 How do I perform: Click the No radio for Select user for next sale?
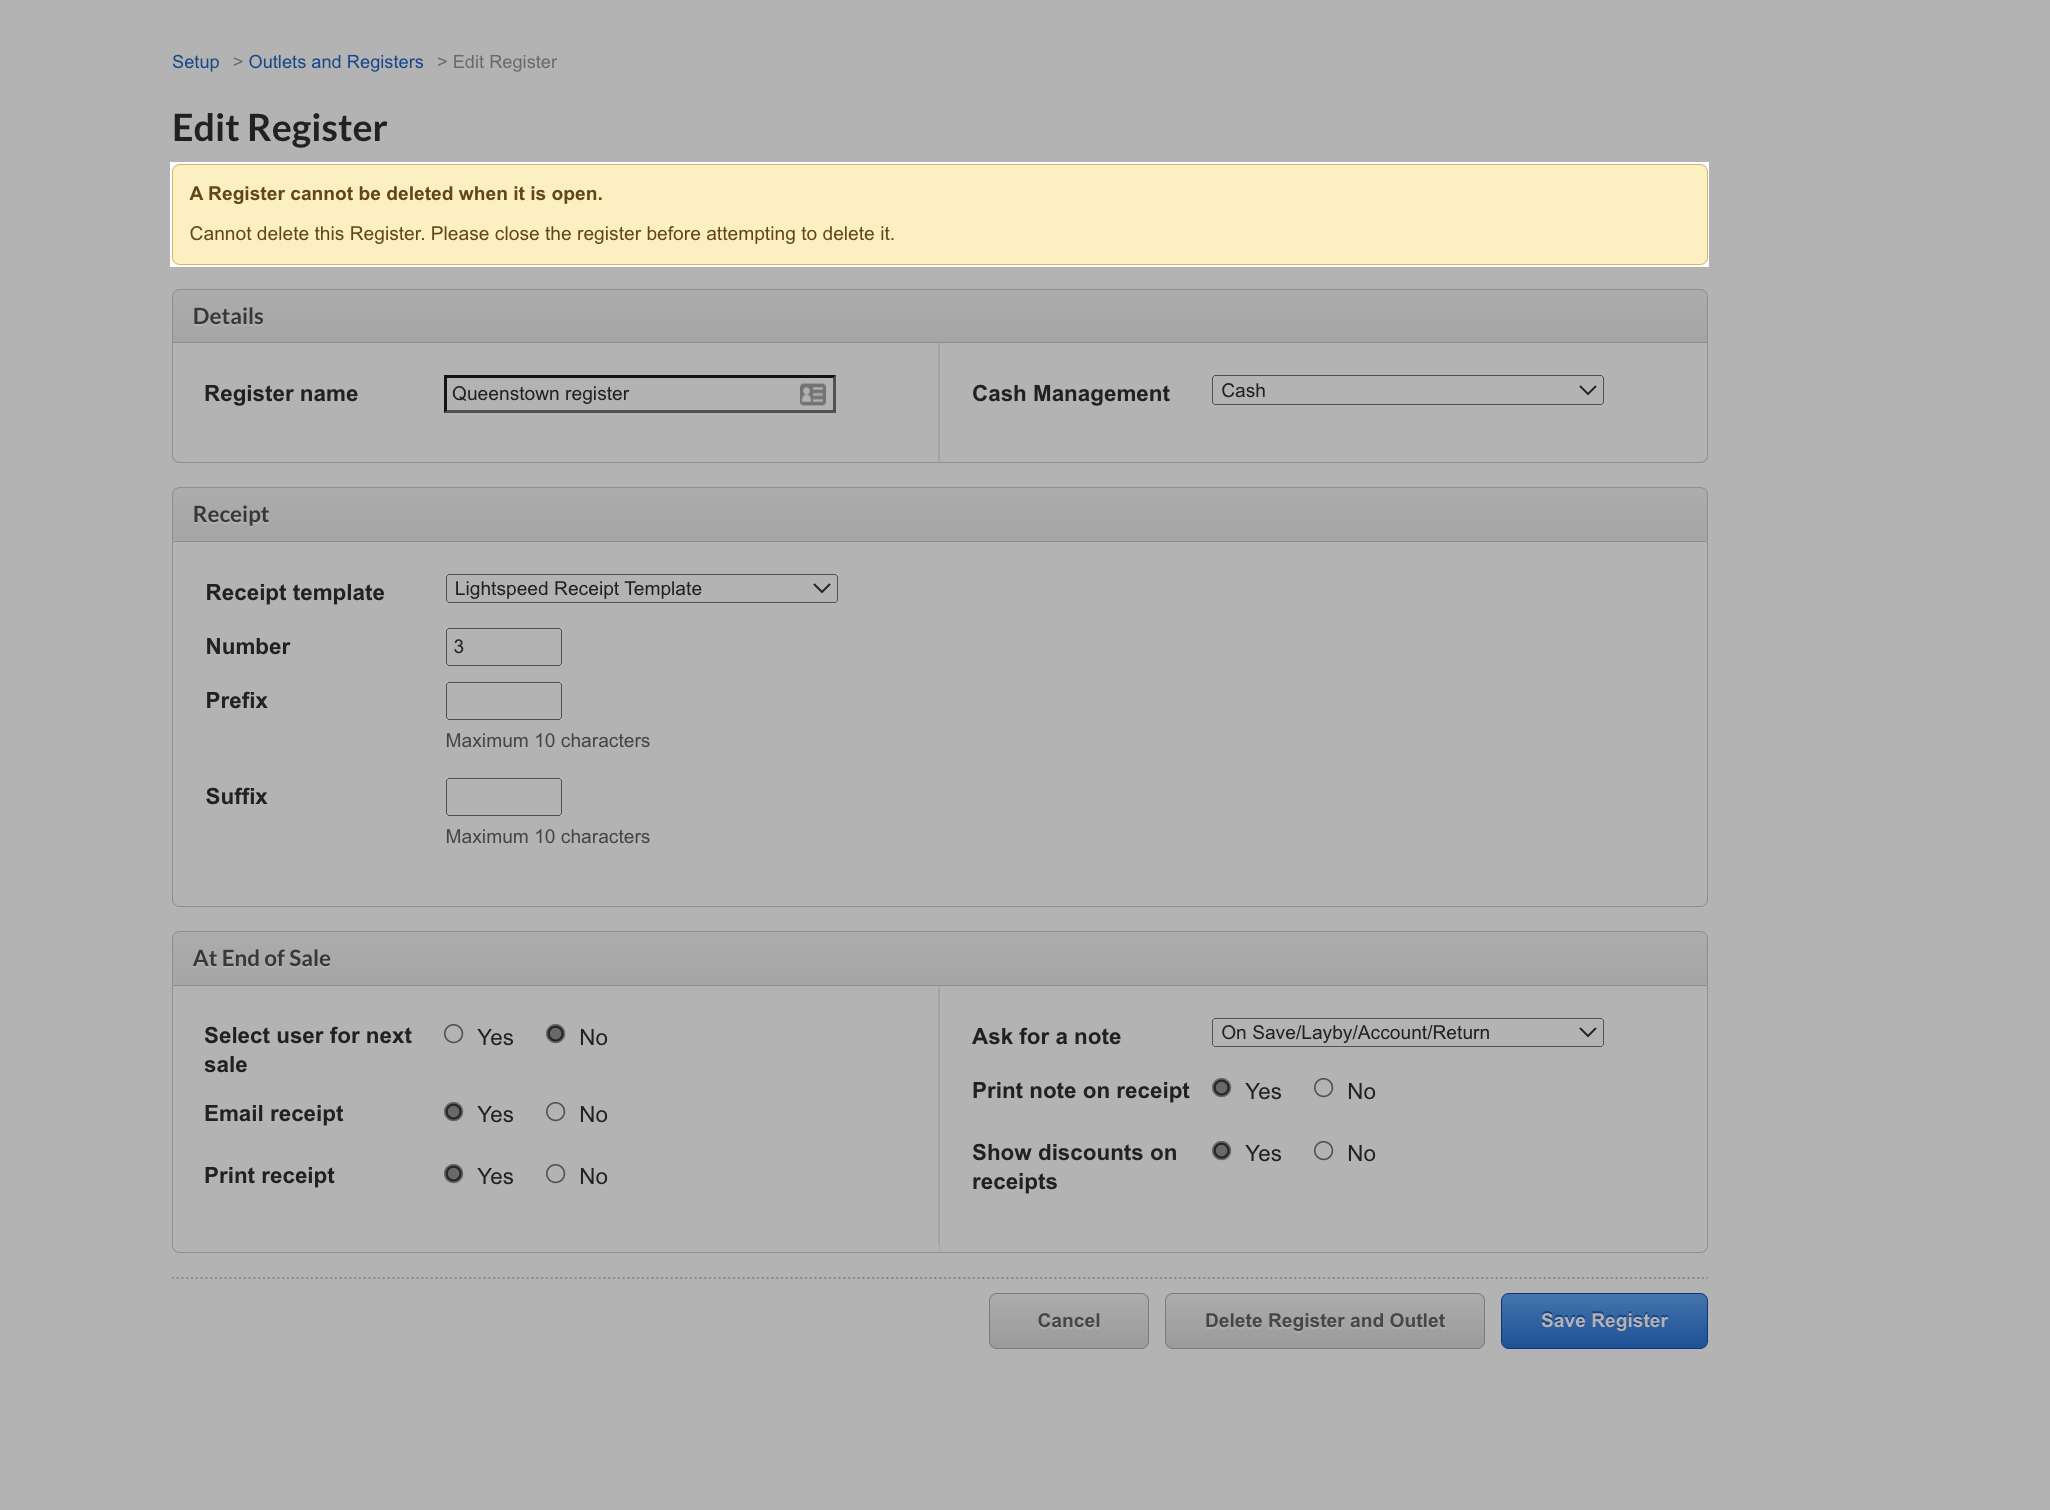(556, 1034)
